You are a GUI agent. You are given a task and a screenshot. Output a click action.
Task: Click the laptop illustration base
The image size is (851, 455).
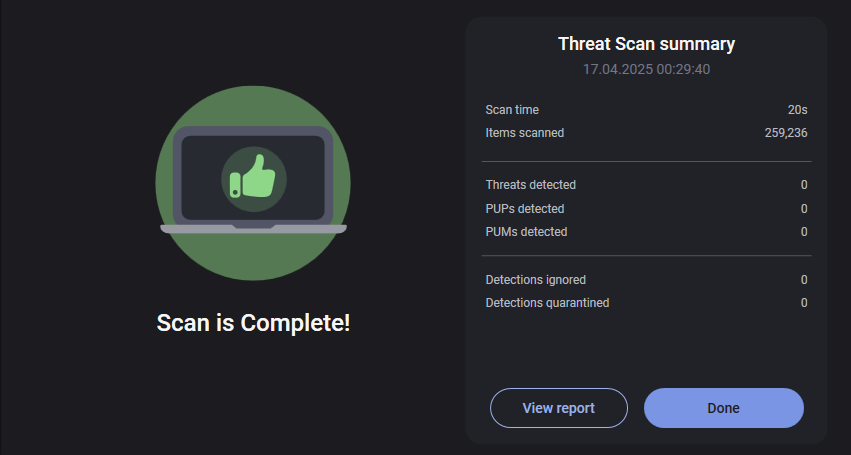[253, 229]
